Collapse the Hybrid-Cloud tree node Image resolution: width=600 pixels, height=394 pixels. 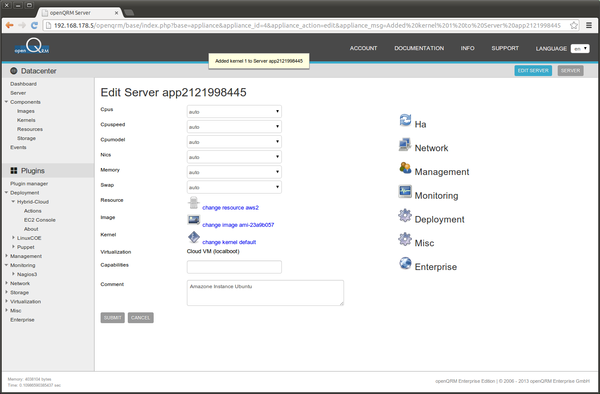(13, 201)
